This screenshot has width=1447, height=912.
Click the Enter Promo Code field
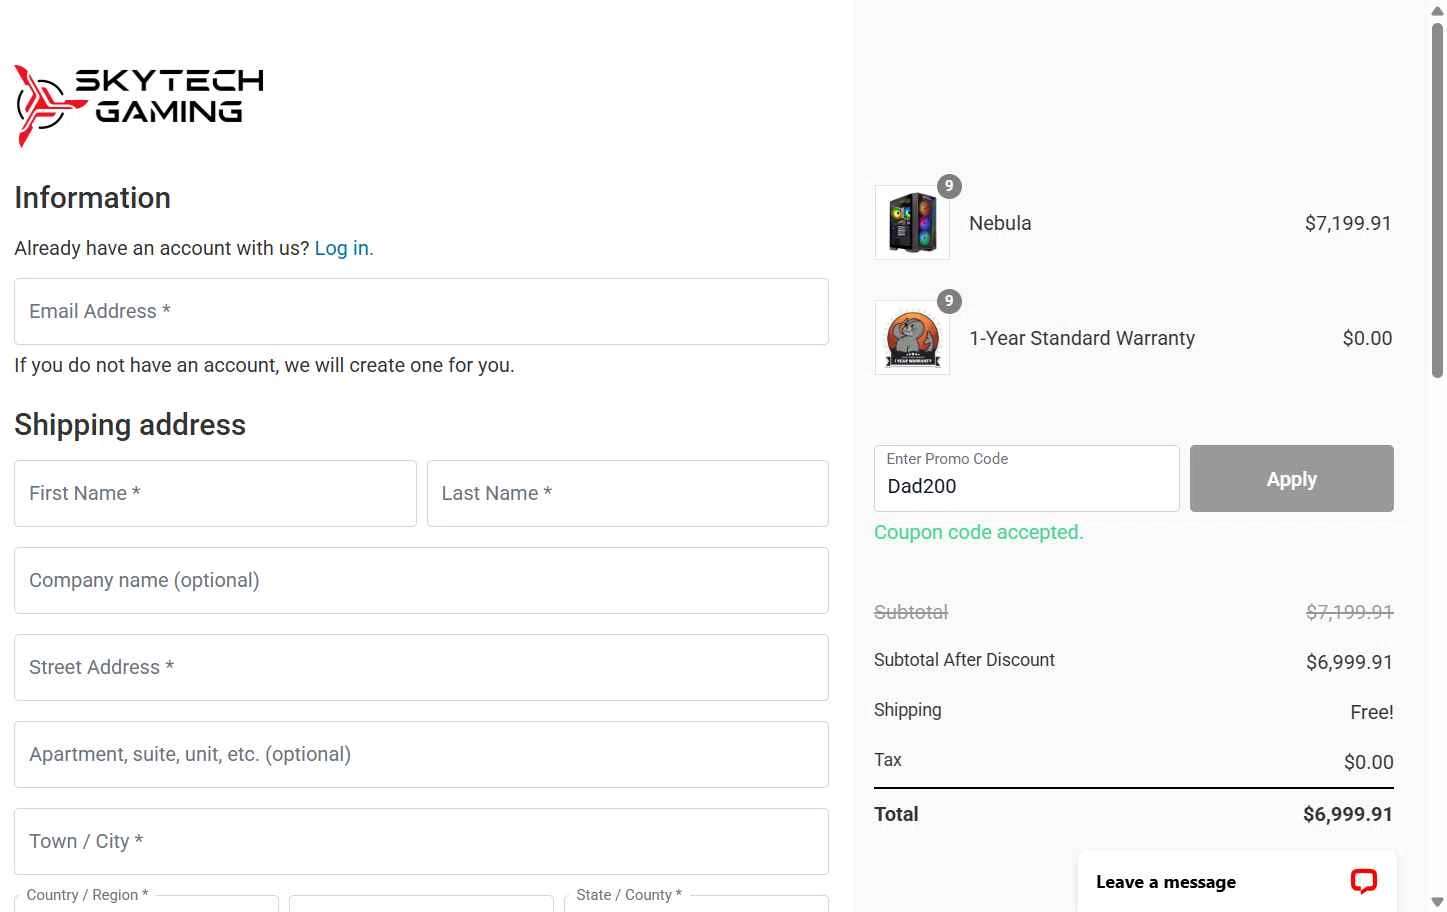click(1026, 479)
